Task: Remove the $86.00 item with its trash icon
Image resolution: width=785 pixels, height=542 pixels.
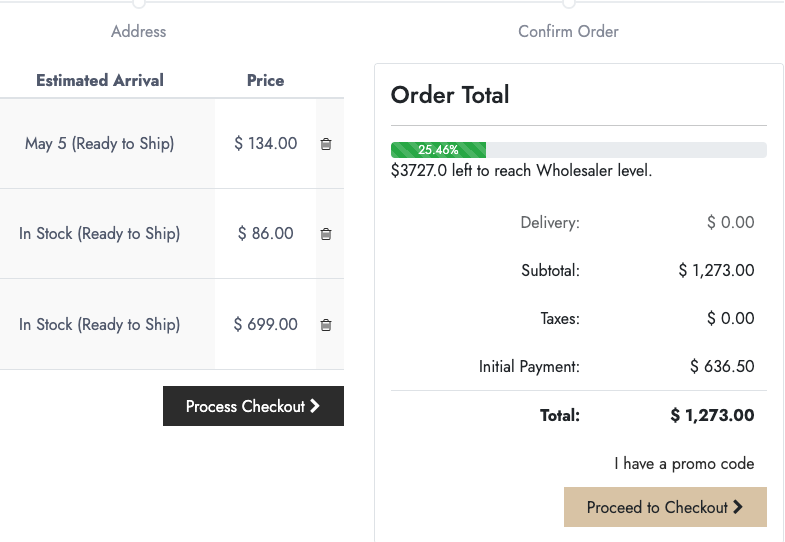Action: click(326, 234)
